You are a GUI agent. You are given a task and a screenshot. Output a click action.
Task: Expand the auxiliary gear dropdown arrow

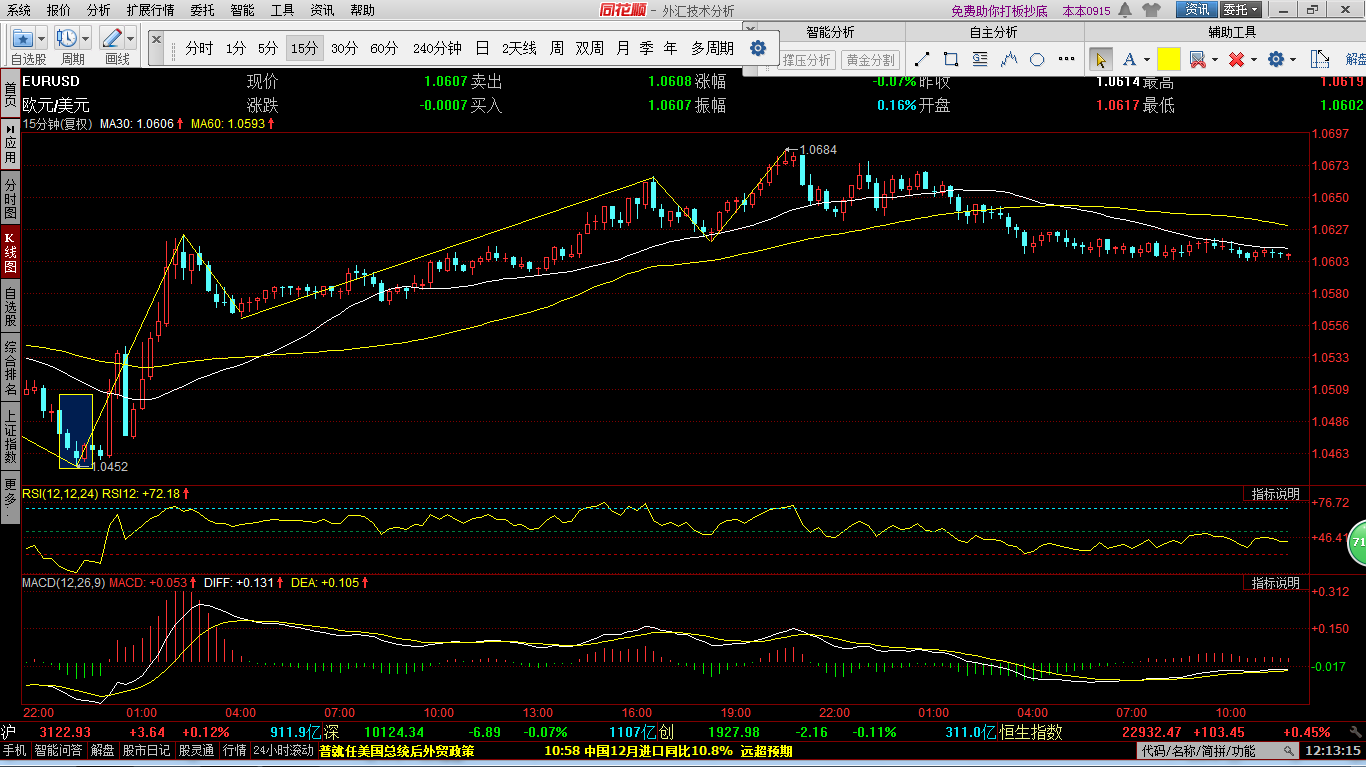click(x=1292, y=60)
